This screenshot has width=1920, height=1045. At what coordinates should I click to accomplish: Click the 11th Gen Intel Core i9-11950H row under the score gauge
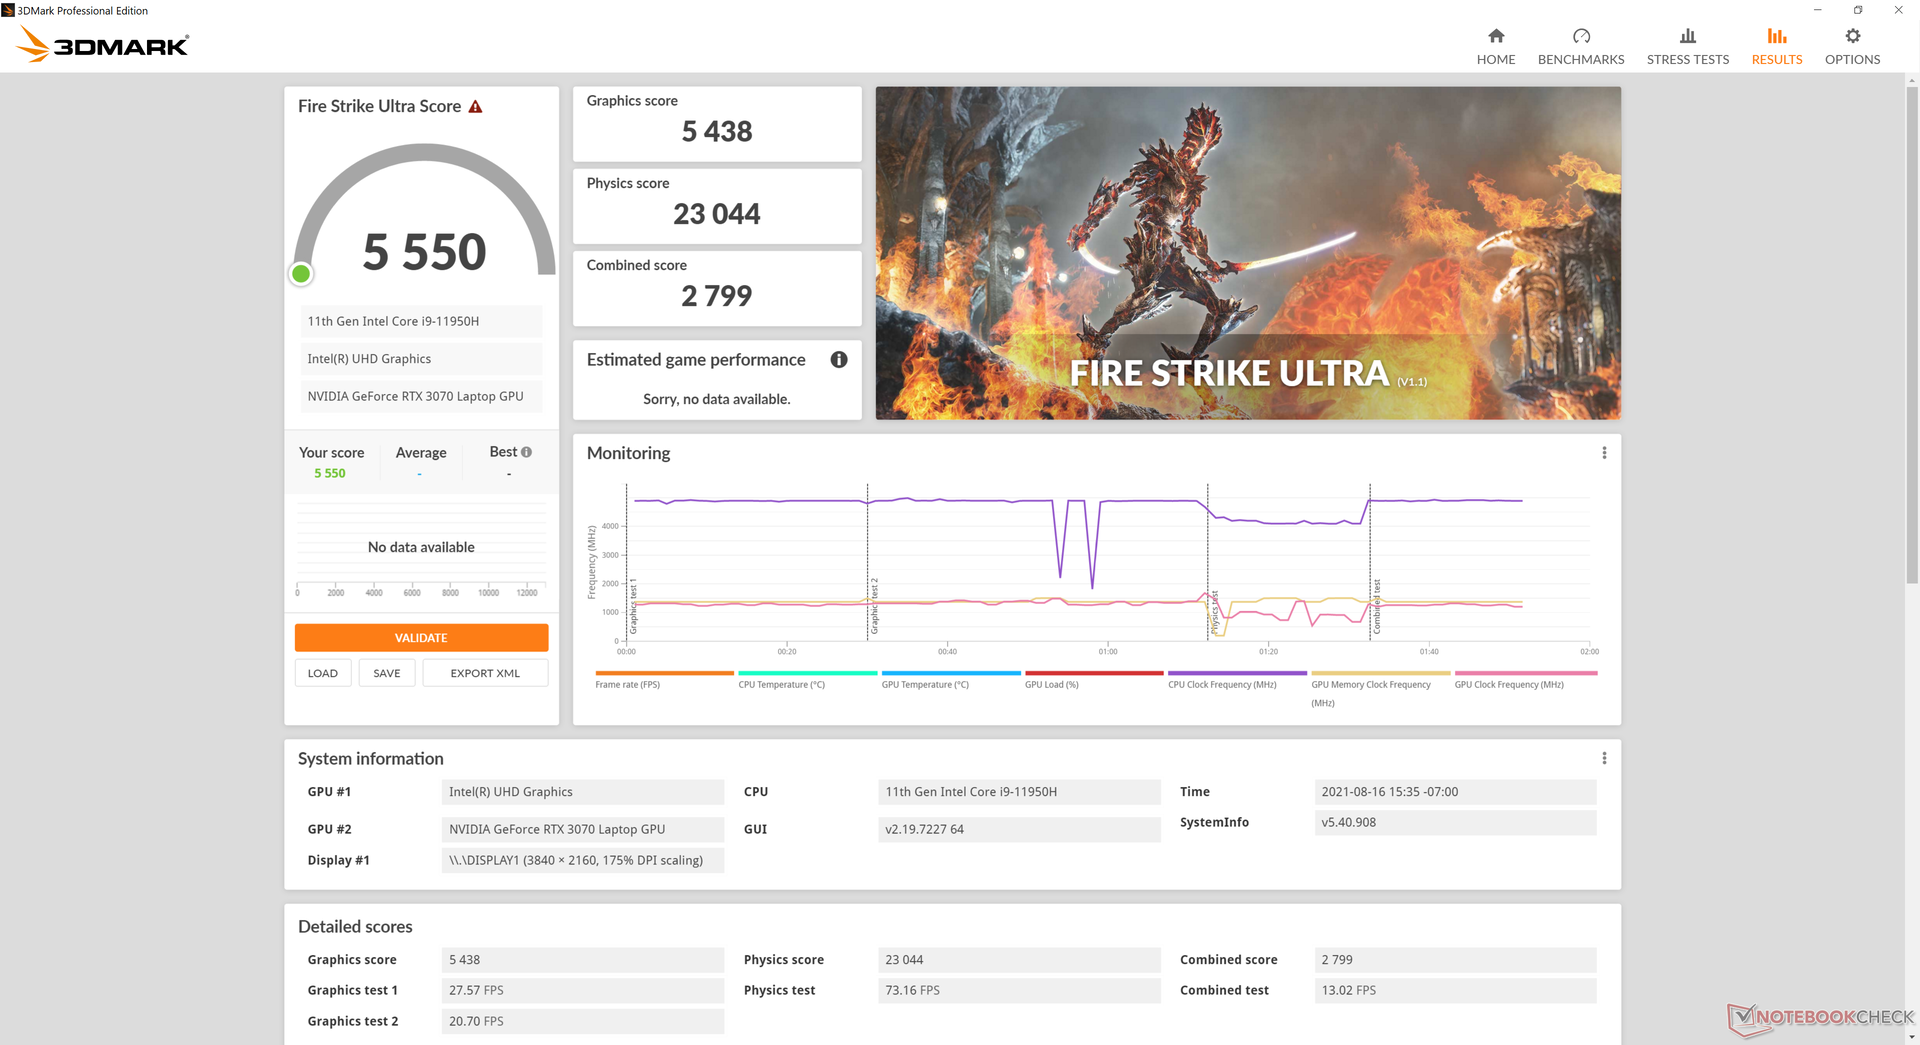click(x=421, y=321)
